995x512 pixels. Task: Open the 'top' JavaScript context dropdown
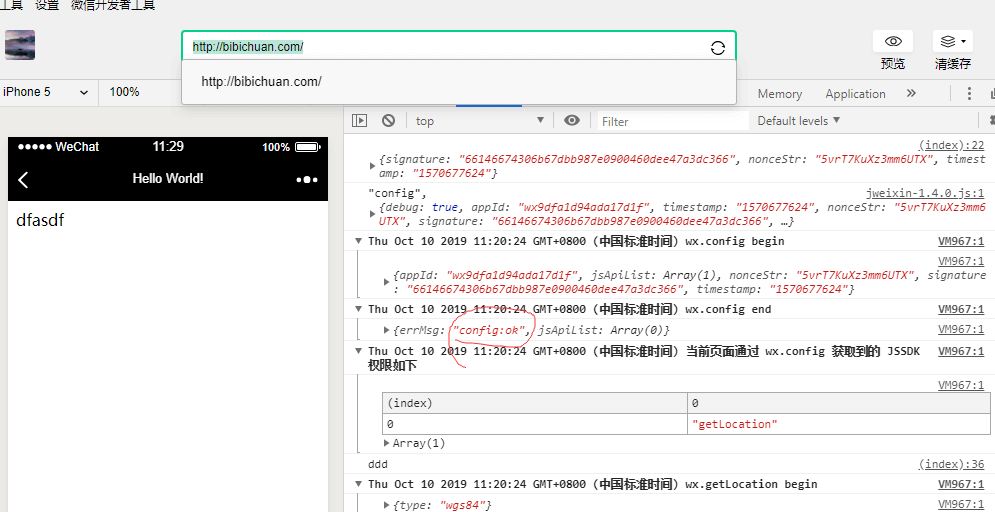[480, 121]
